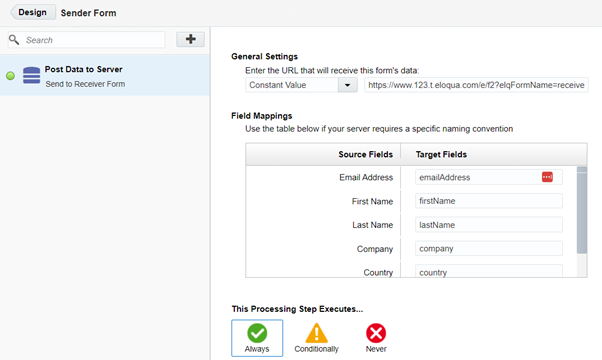602x360 pixels.
Task: Click the receiver URL input field
Action: coord(476,85)
